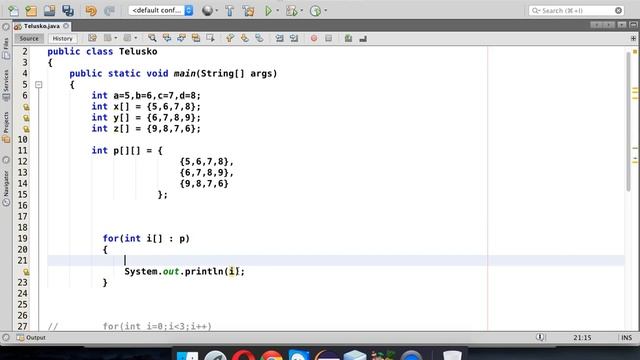Screen dimensions: 640x360
Task: Open first editor toolbar dropdown arrow after last-edit icon
Action: (x=116, y=38)
